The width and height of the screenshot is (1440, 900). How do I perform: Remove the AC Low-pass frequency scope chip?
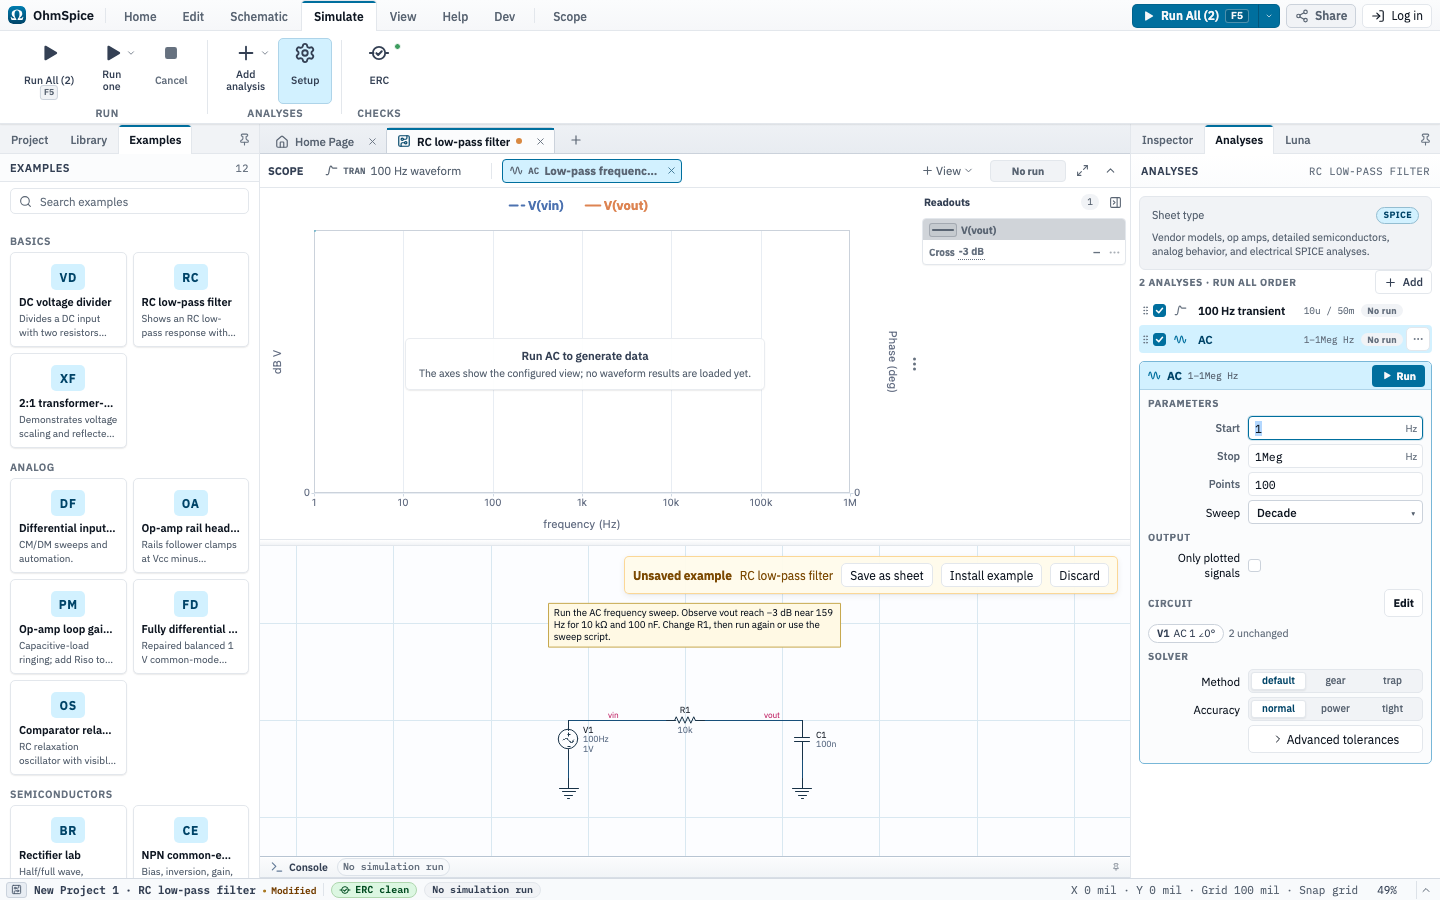click(x=671, y=171)
